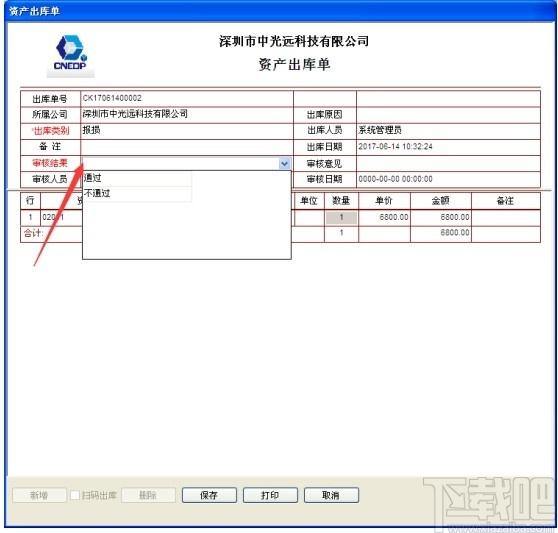Click the 审核人员 label

(x=50, y=179)
